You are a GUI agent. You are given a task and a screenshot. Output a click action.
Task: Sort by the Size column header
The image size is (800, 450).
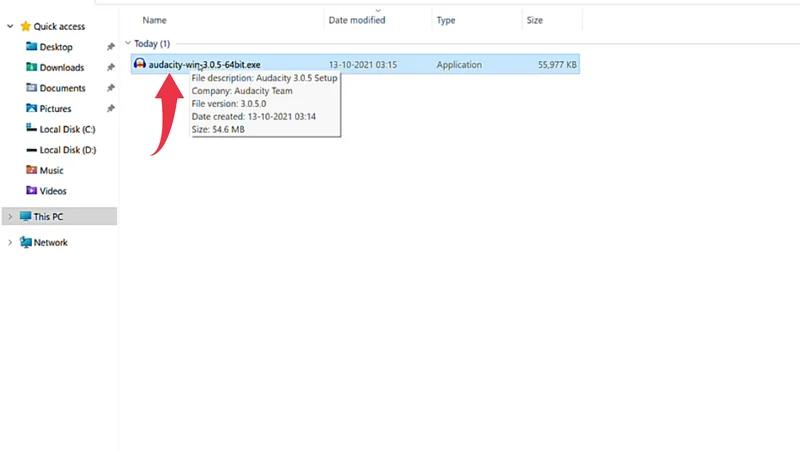point(535,19)
